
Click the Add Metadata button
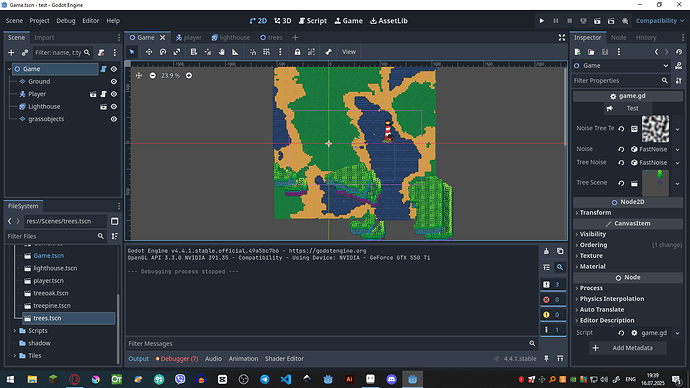pyautogui.click(x=628, y=348)
